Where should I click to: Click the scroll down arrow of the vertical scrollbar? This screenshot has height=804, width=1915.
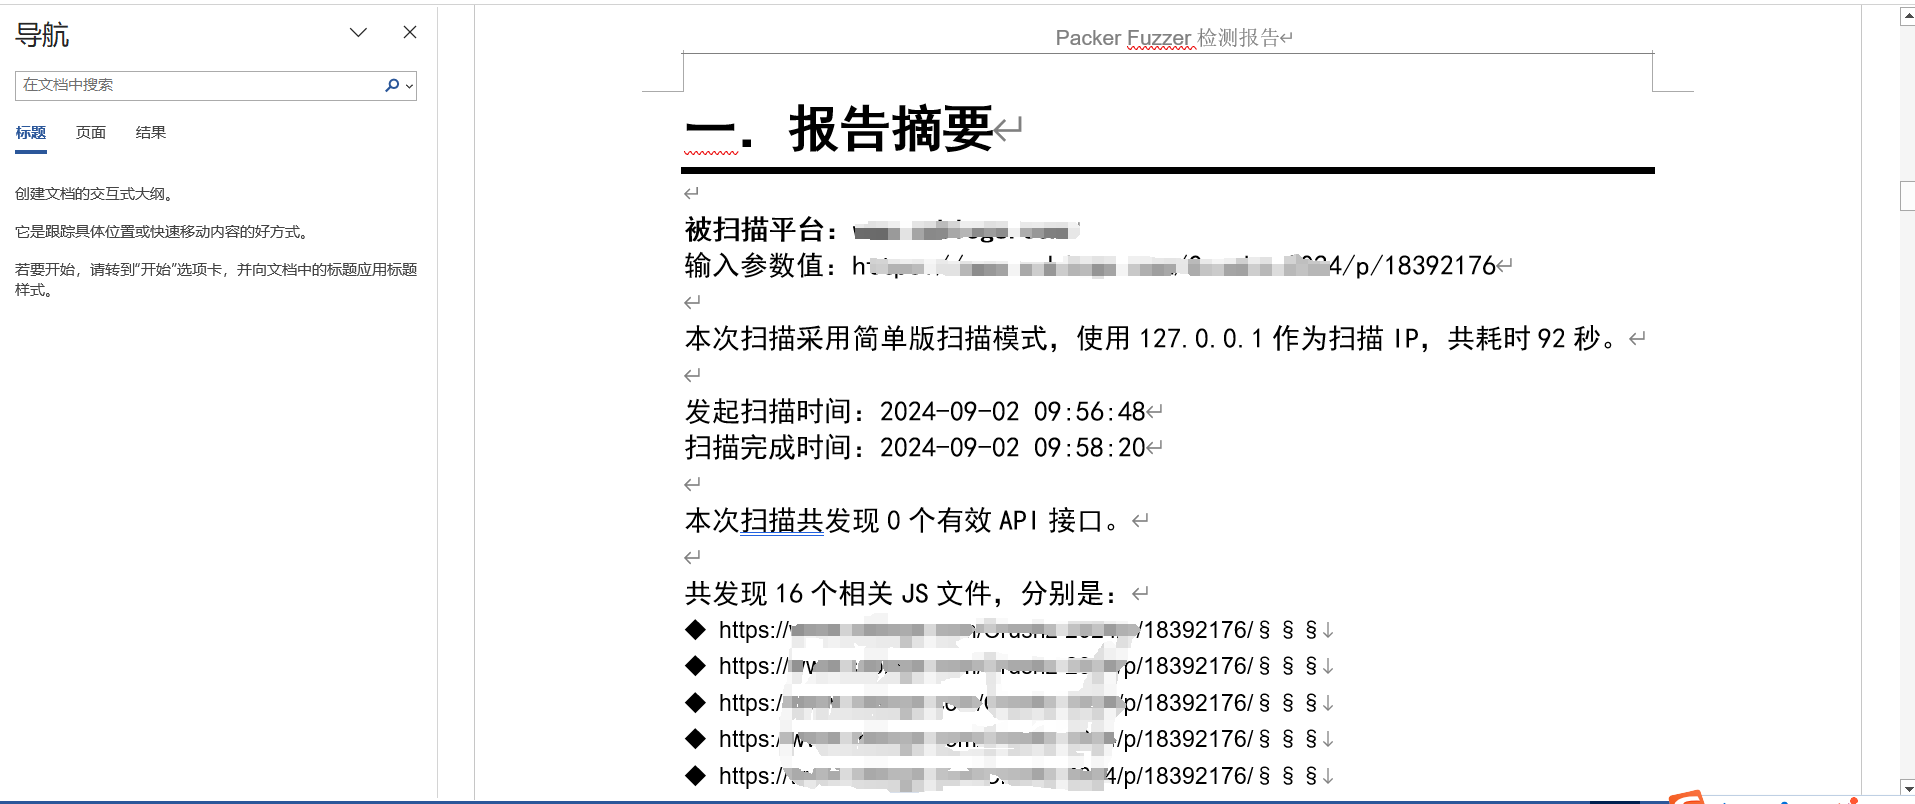click(x=1907, y=788)
